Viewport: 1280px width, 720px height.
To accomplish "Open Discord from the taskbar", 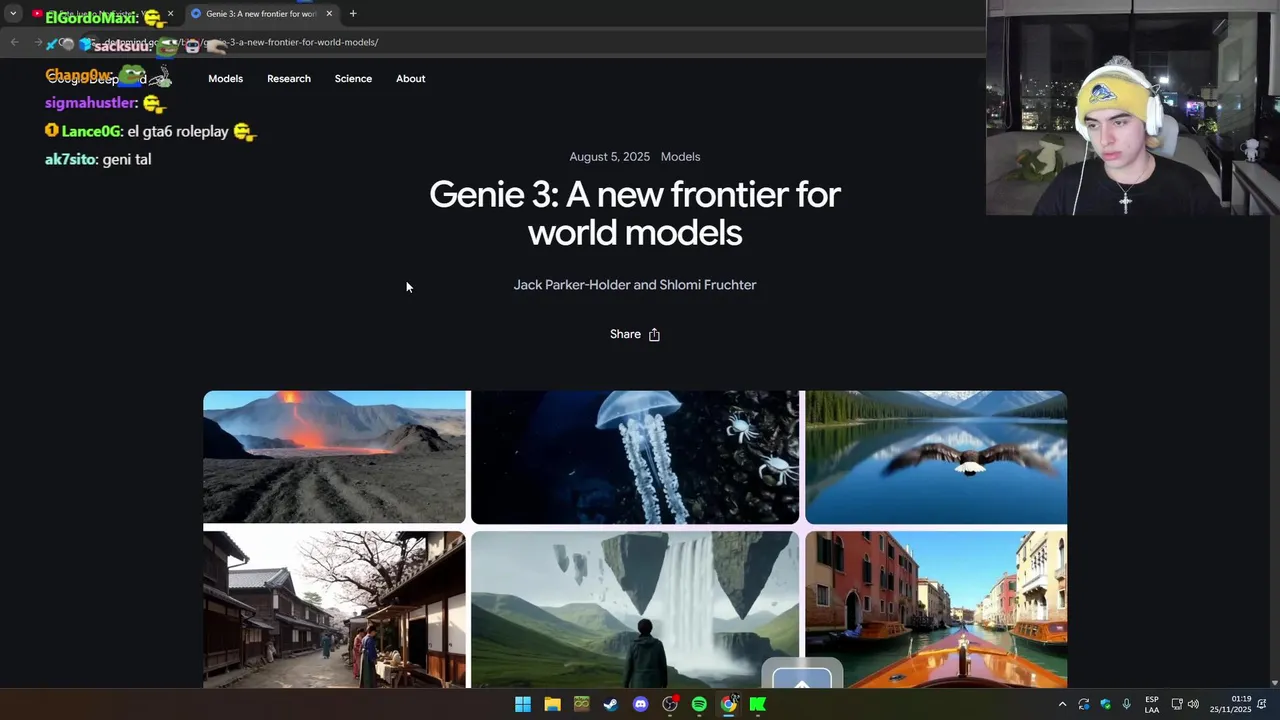I will (640, 704).
